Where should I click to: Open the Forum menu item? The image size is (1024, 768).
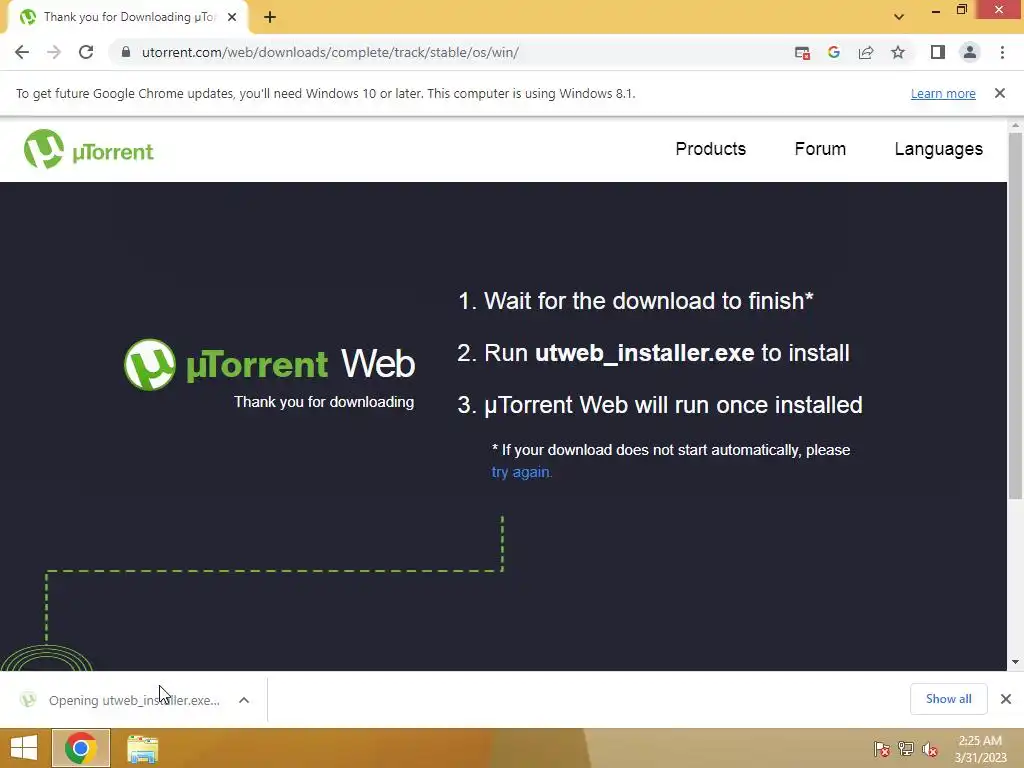820,149
